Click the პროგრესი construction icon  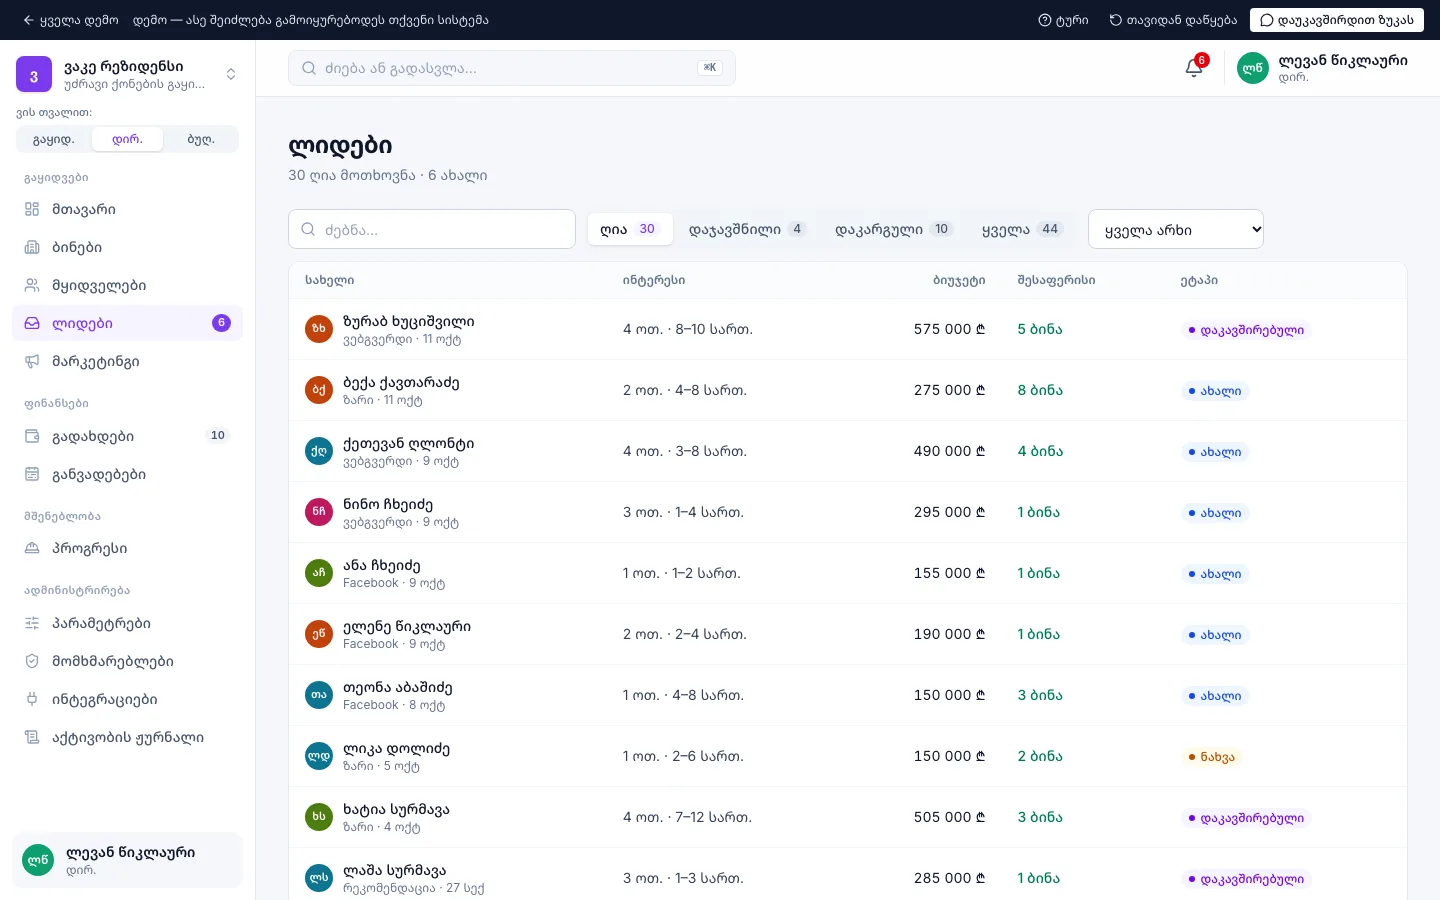pos(32,548)
